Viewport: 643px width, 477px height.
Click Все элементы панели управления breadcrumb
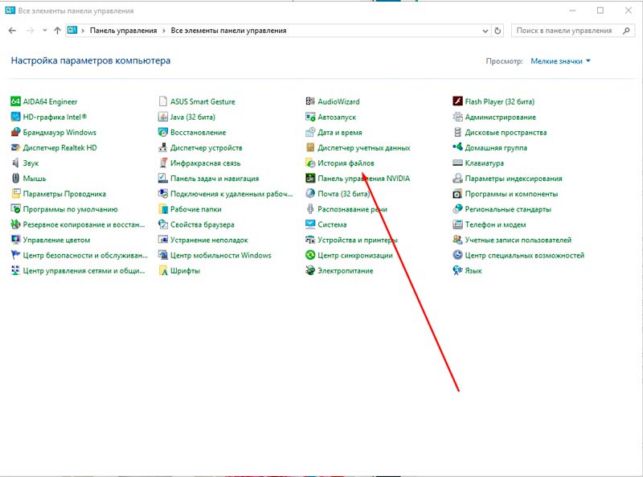pyautogui.click(x=228, y=31)
